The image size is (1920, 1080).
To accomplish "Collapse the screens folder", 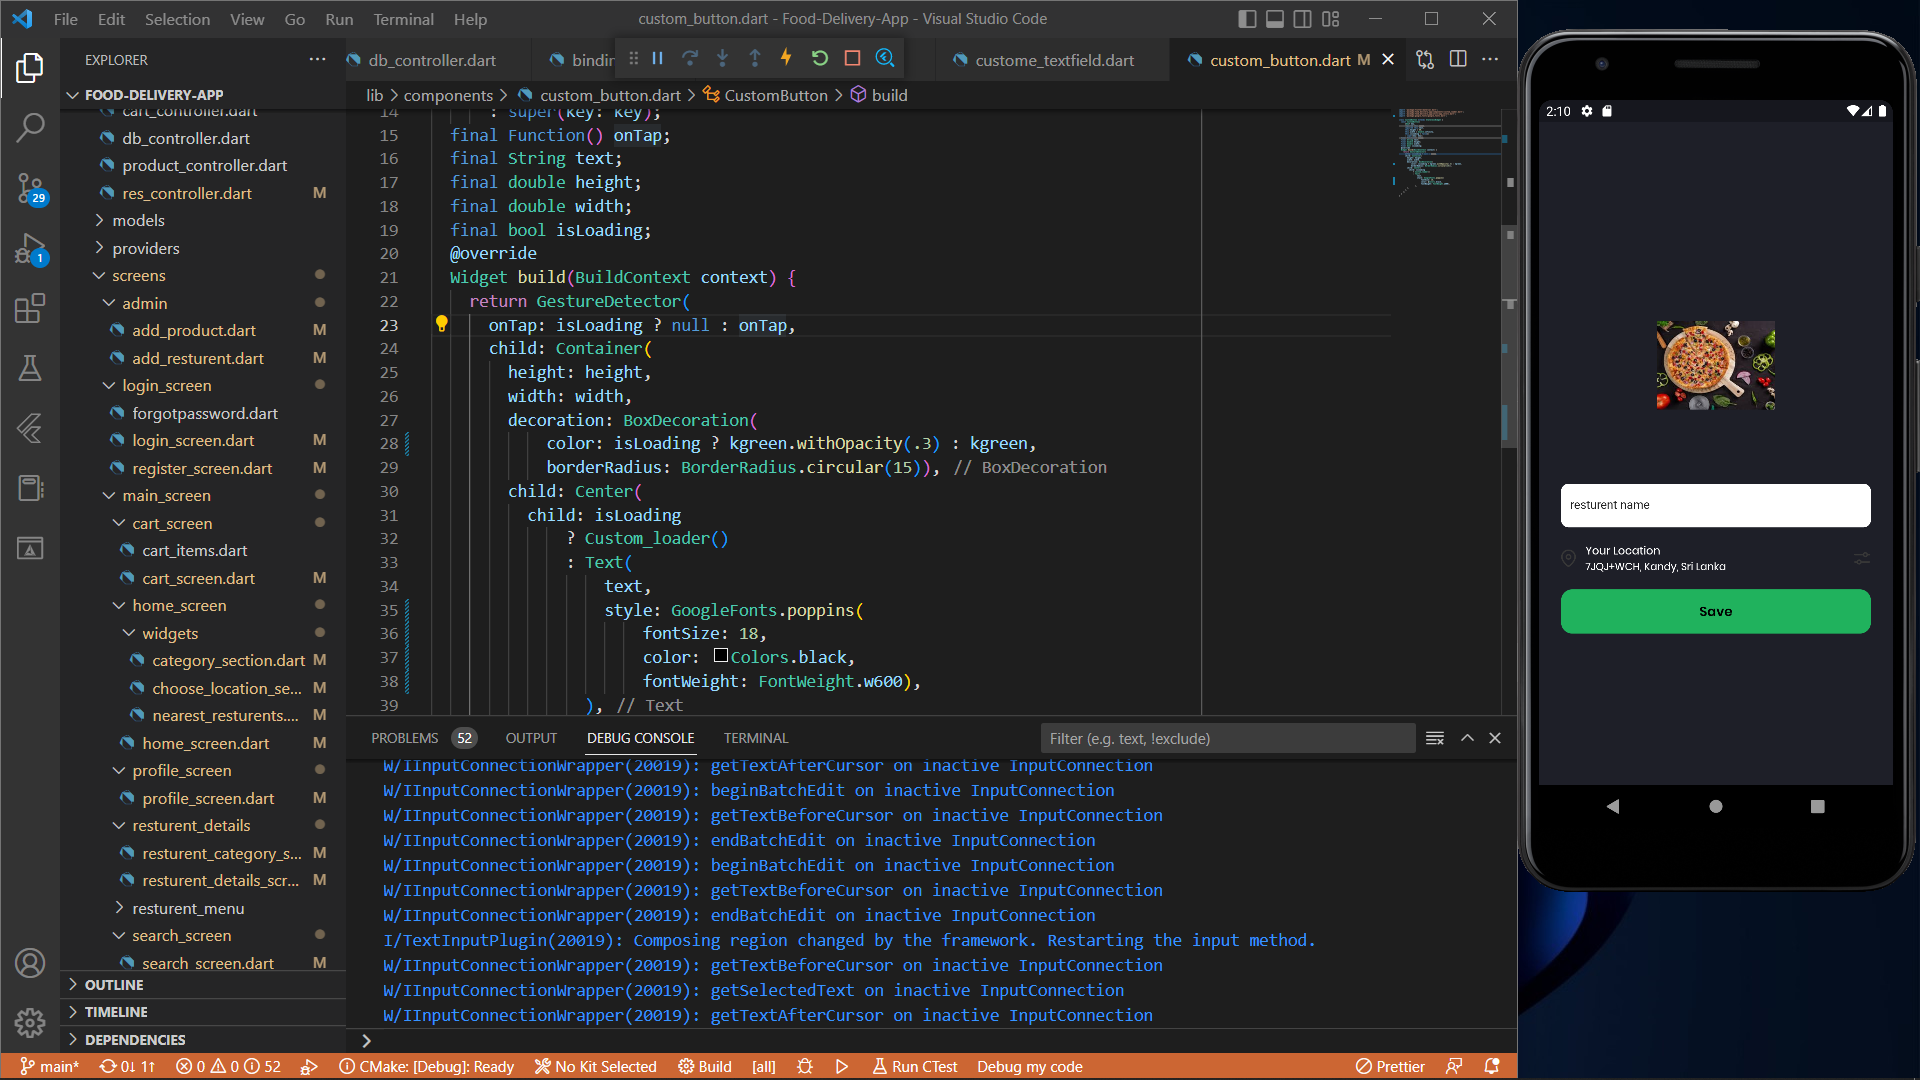I will [138, 275].
